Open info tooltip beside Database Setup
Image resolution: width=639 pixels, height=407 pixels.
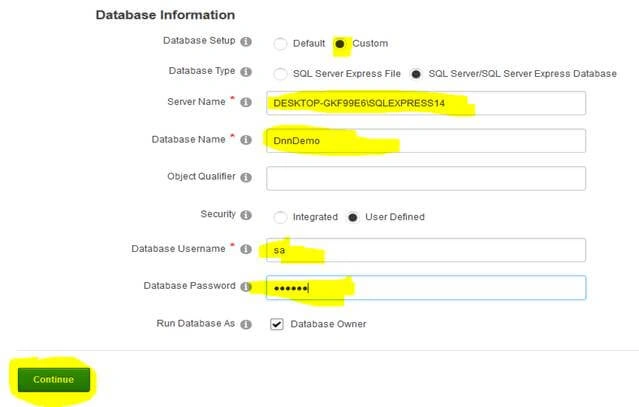click(246, 42)
